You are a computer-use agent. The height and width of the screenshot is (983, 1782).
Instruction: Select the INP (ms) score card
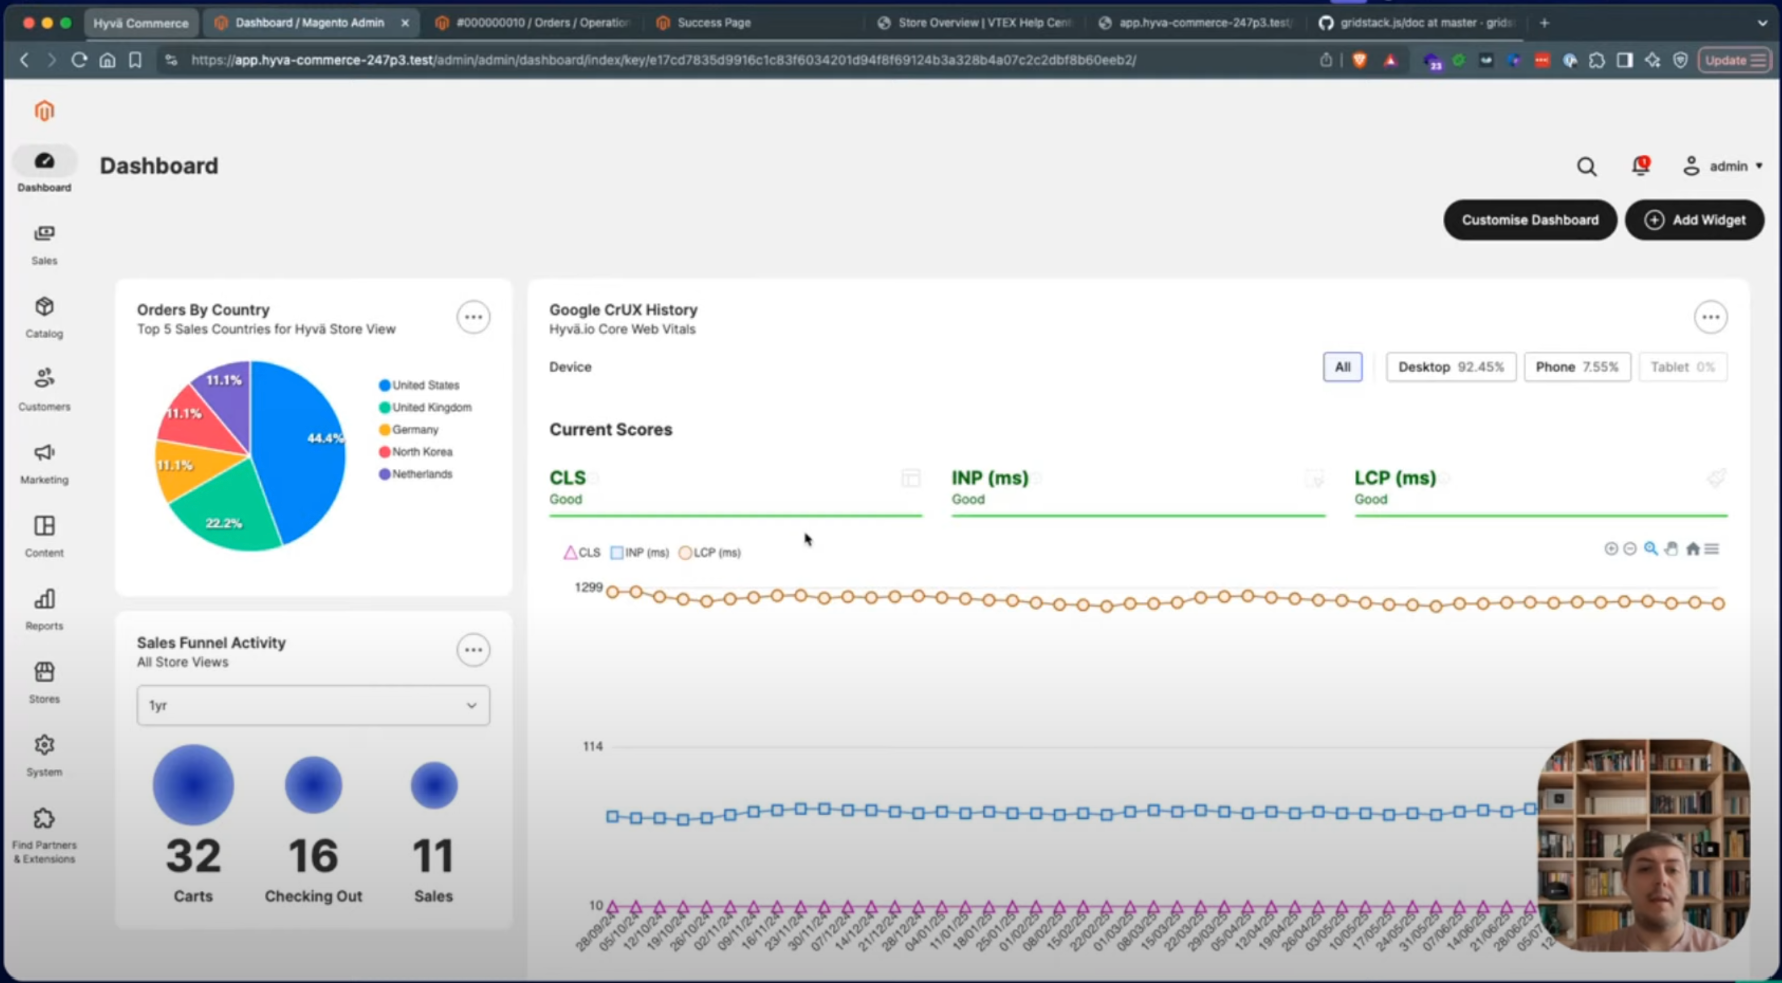pos(1138,490)
